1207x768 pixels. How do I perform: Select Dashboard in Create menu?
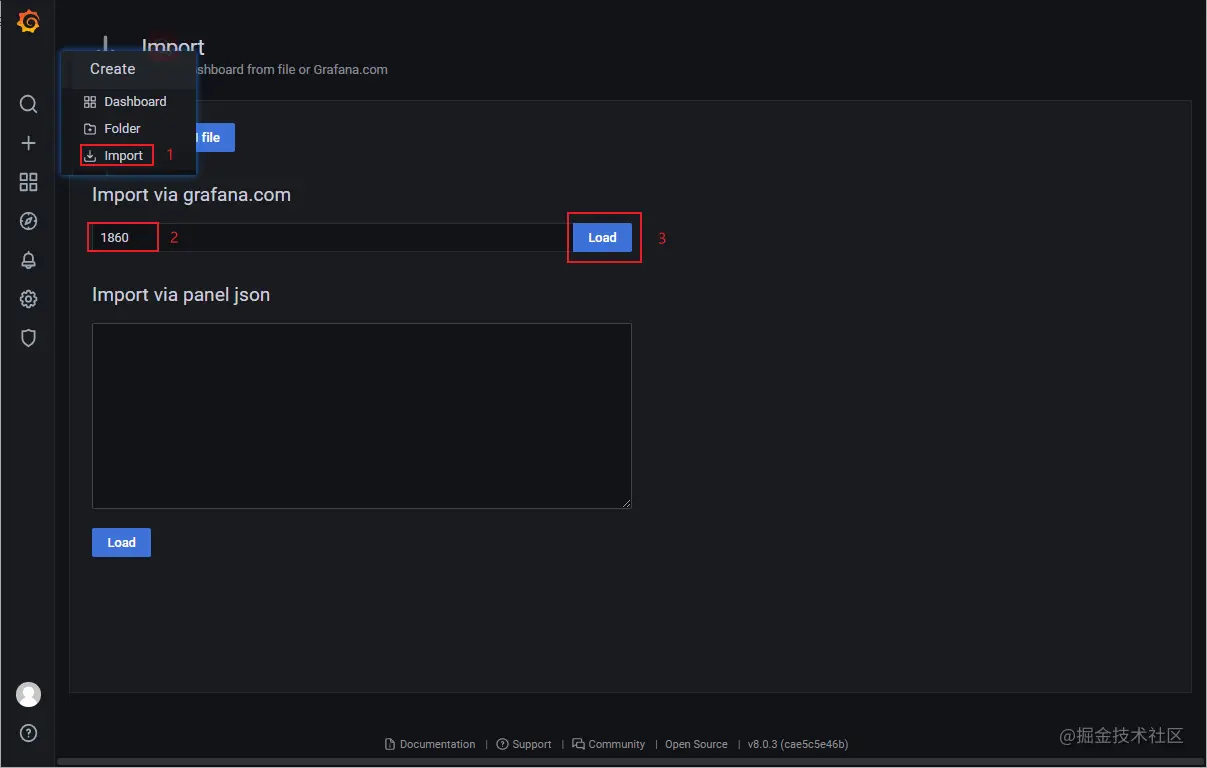(x=125, y=101)
